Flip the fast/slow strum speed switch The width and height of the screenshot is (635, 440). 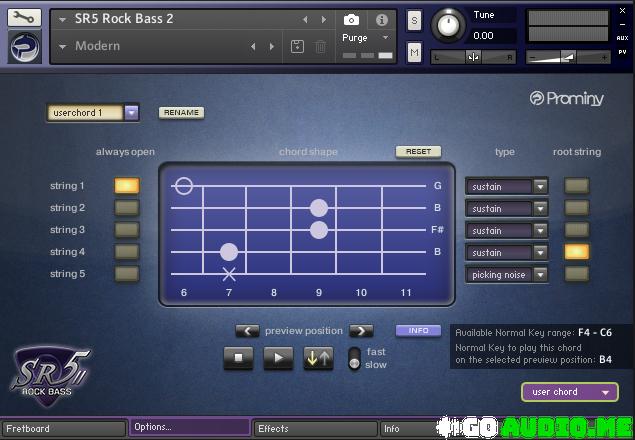pos(354,358)
